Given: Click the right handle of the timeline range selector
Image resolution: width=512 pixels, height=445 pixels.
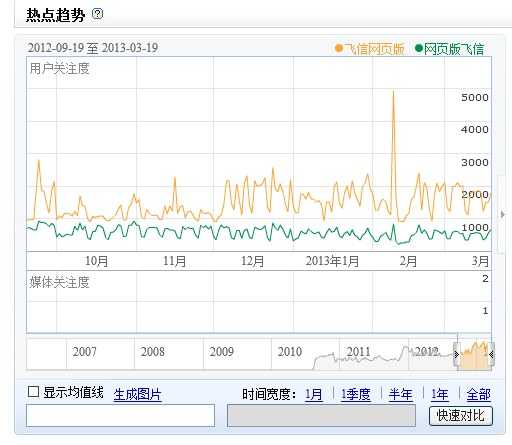Looking at the screenshot, I should point(491,354).
